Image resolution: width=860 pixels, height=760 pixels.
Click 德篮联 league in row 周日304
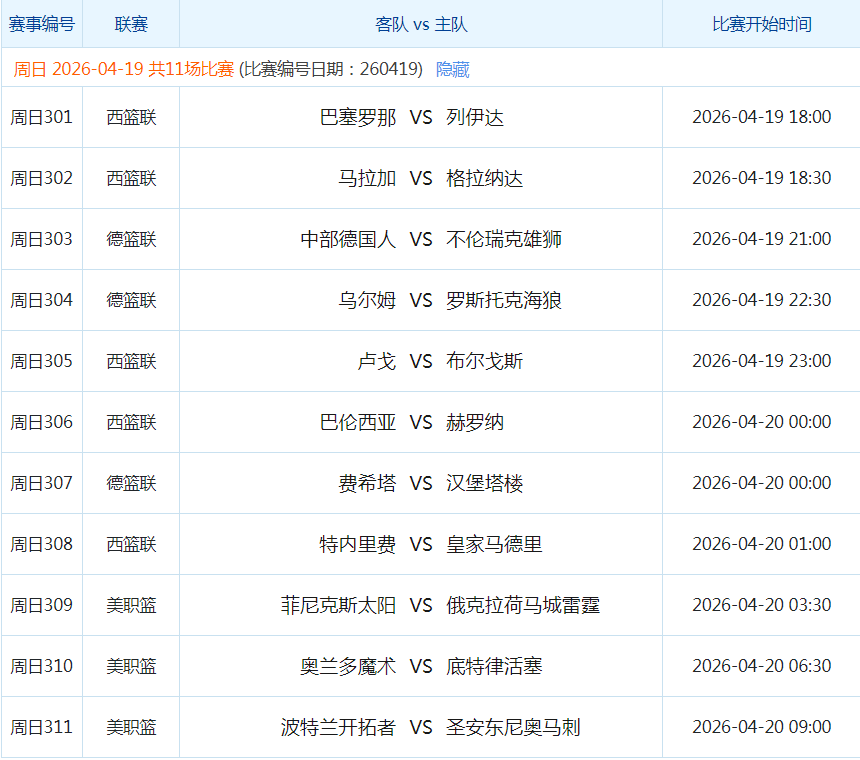131,300
